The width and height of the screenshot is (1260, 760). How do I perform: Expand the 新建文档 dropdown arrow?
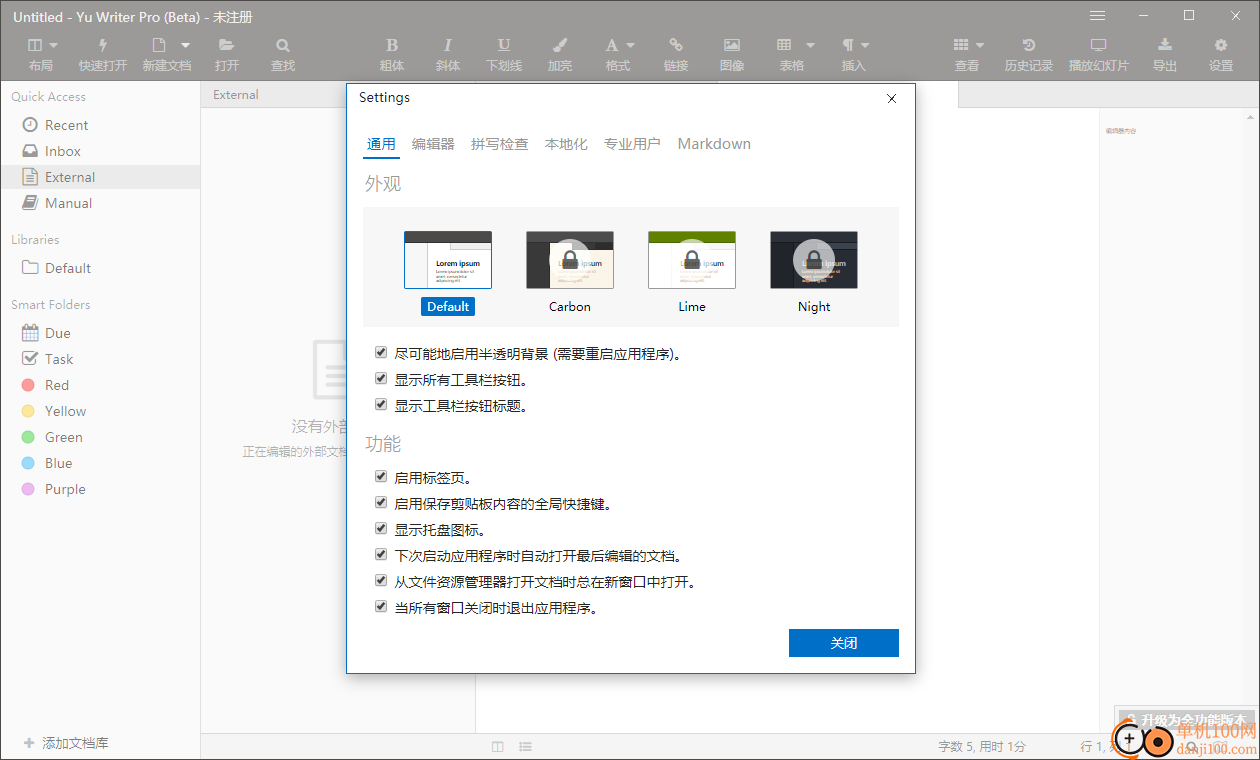point(185,45)
